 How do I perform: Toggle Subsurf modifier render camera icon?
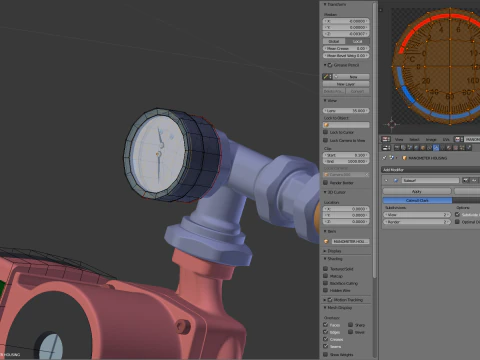466,180
